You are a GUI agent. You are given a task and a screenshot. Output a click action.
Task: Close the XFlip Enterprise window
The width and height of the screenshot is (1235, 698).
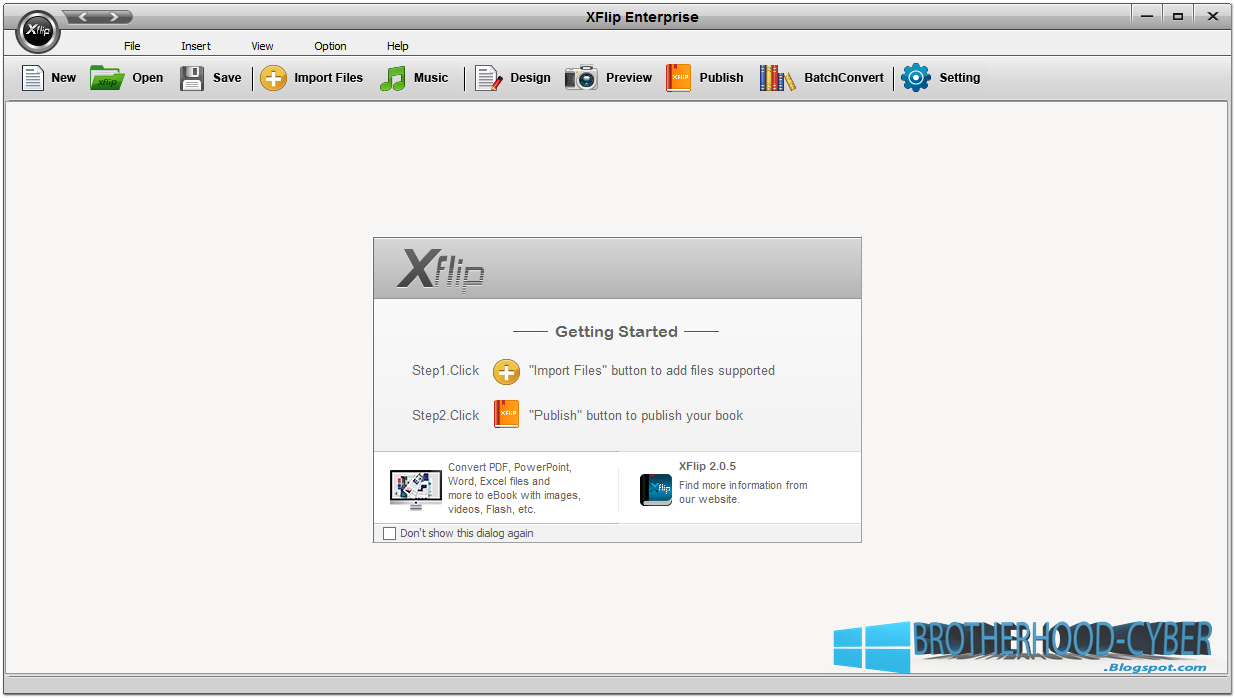(1212, 15)
